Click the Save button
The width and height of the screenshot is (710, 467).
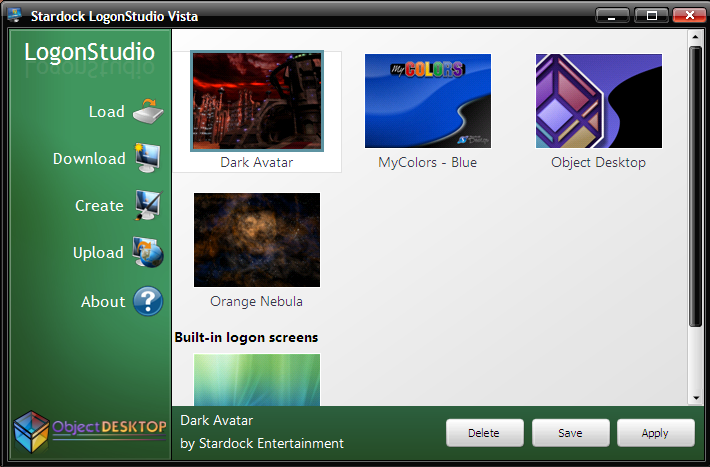coord(570,433)
